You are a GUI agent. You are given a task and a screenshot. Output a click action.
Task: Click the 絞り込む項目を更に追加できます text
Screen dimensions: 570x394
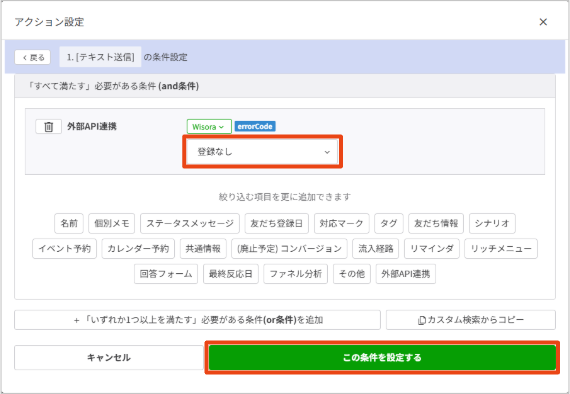(285, 197)
